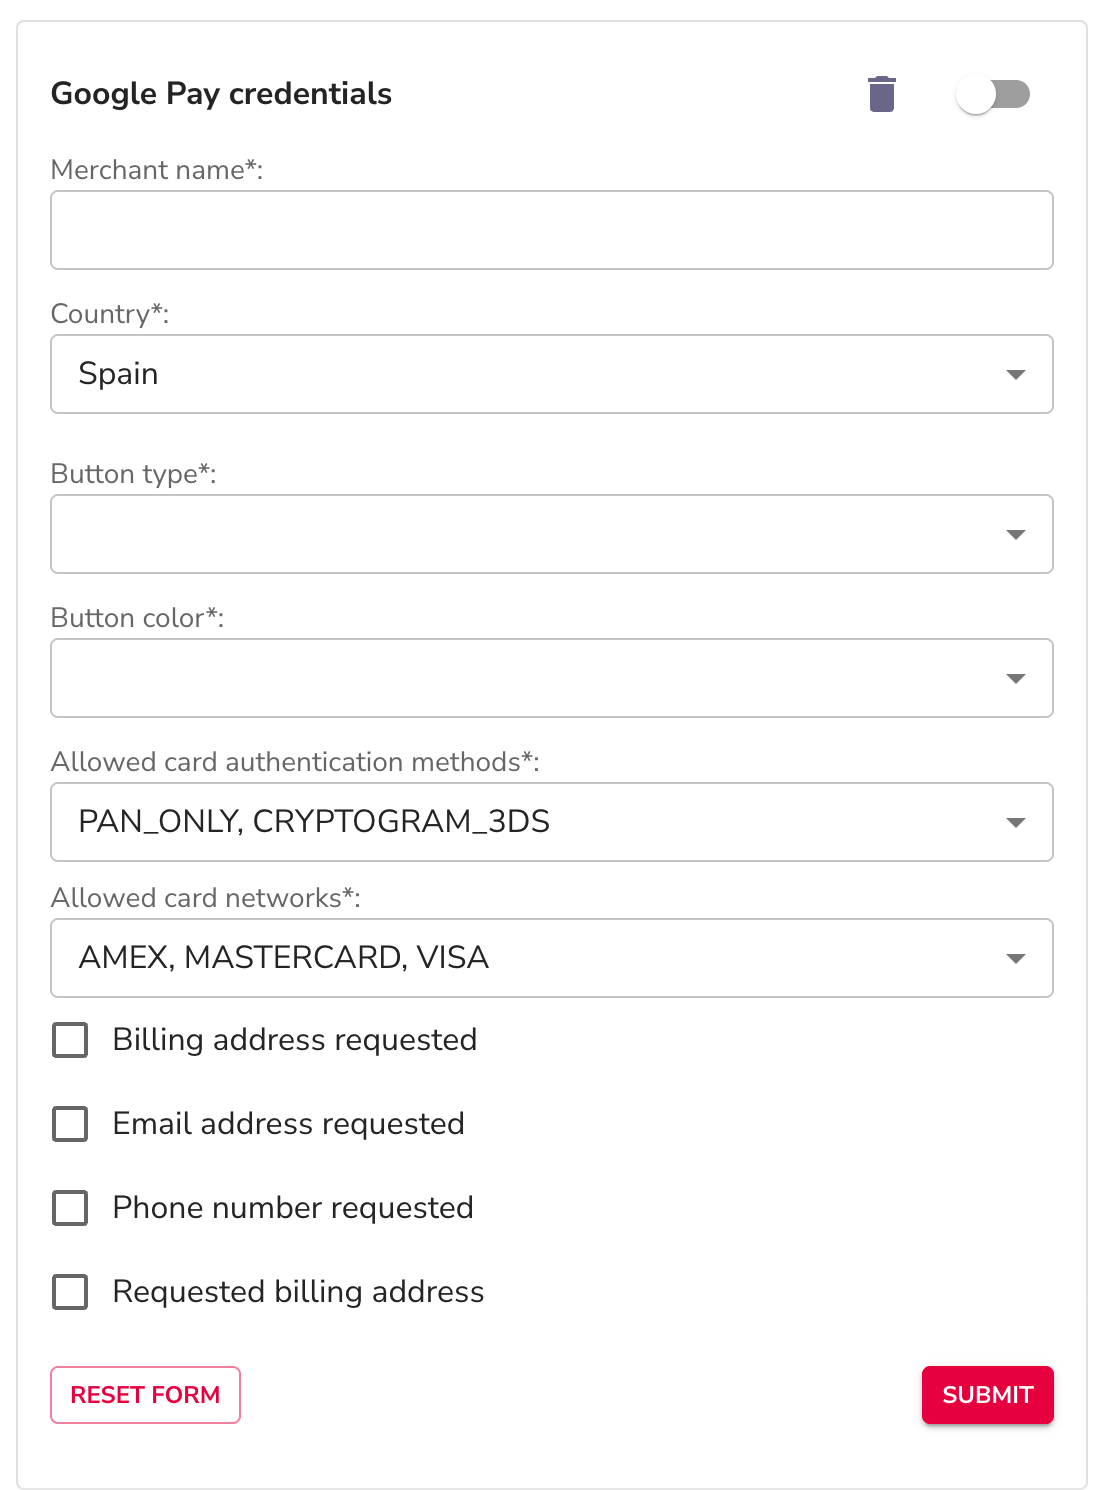Click the Allowed card networks label
This screenshot has width=1104, height=1490.
[x=206, y=898]
